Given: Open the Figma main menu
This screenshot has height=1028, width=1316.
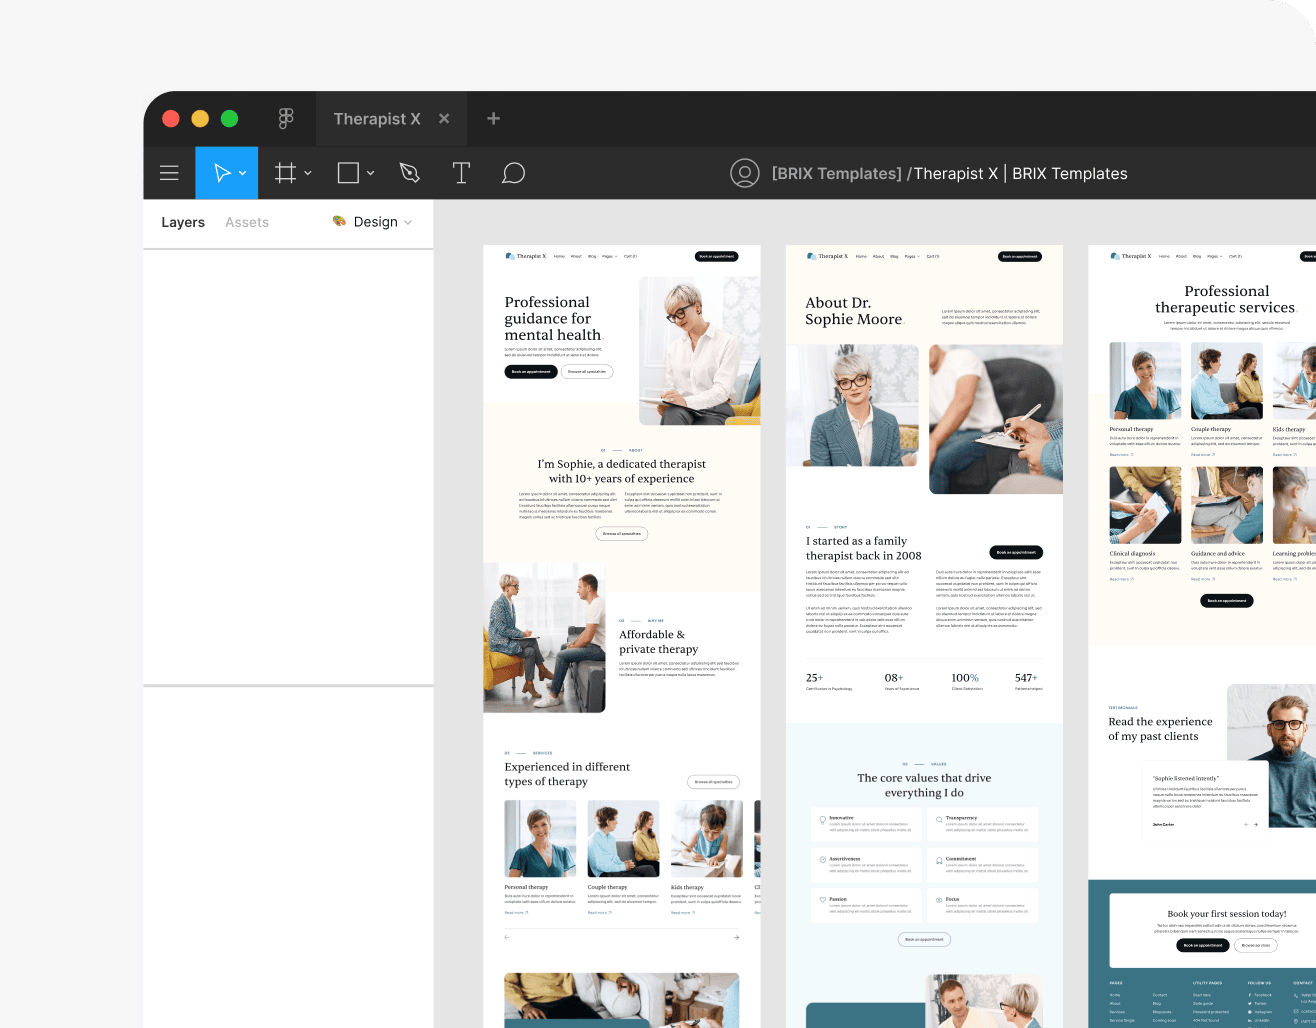Looking at the screenshot, I should [169, 172].
